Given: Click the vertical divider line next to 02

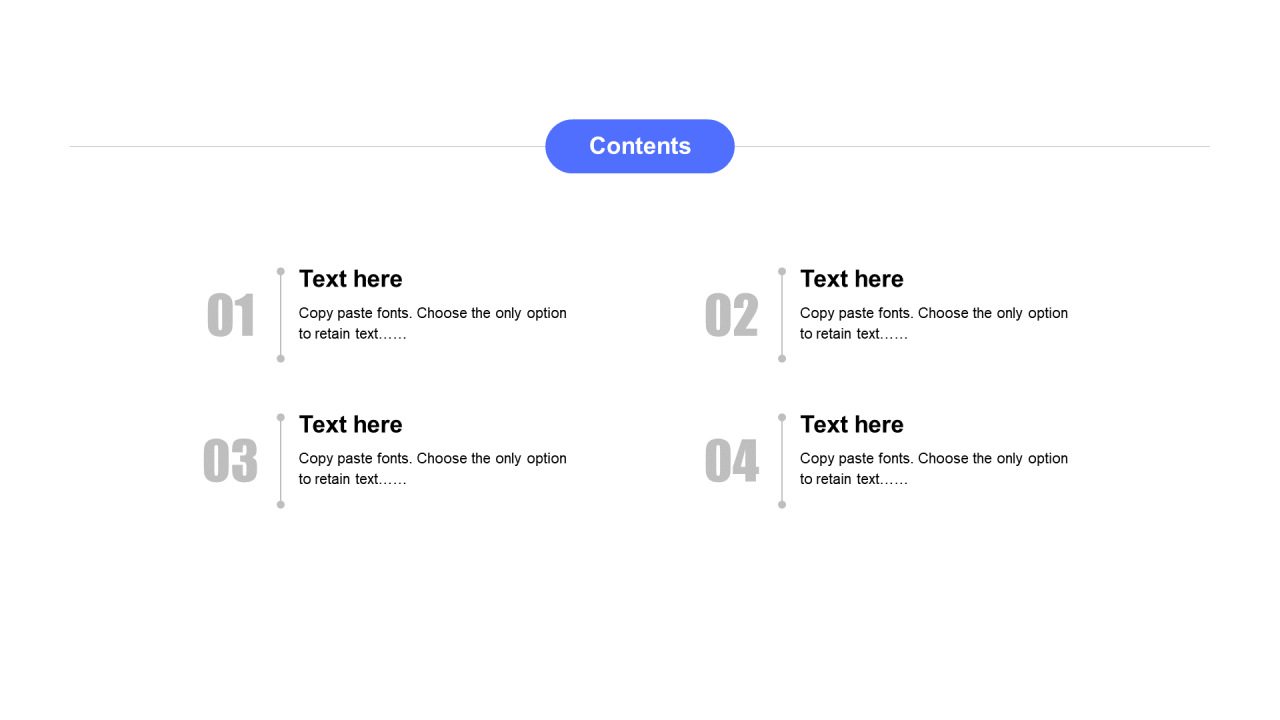Looking at the screenshot, I should tap(782, 315).
